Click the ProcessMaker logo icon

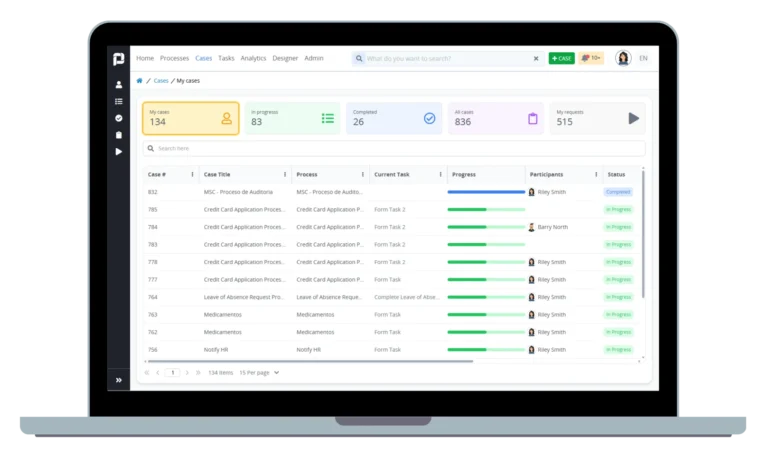[x=119, y=59]
